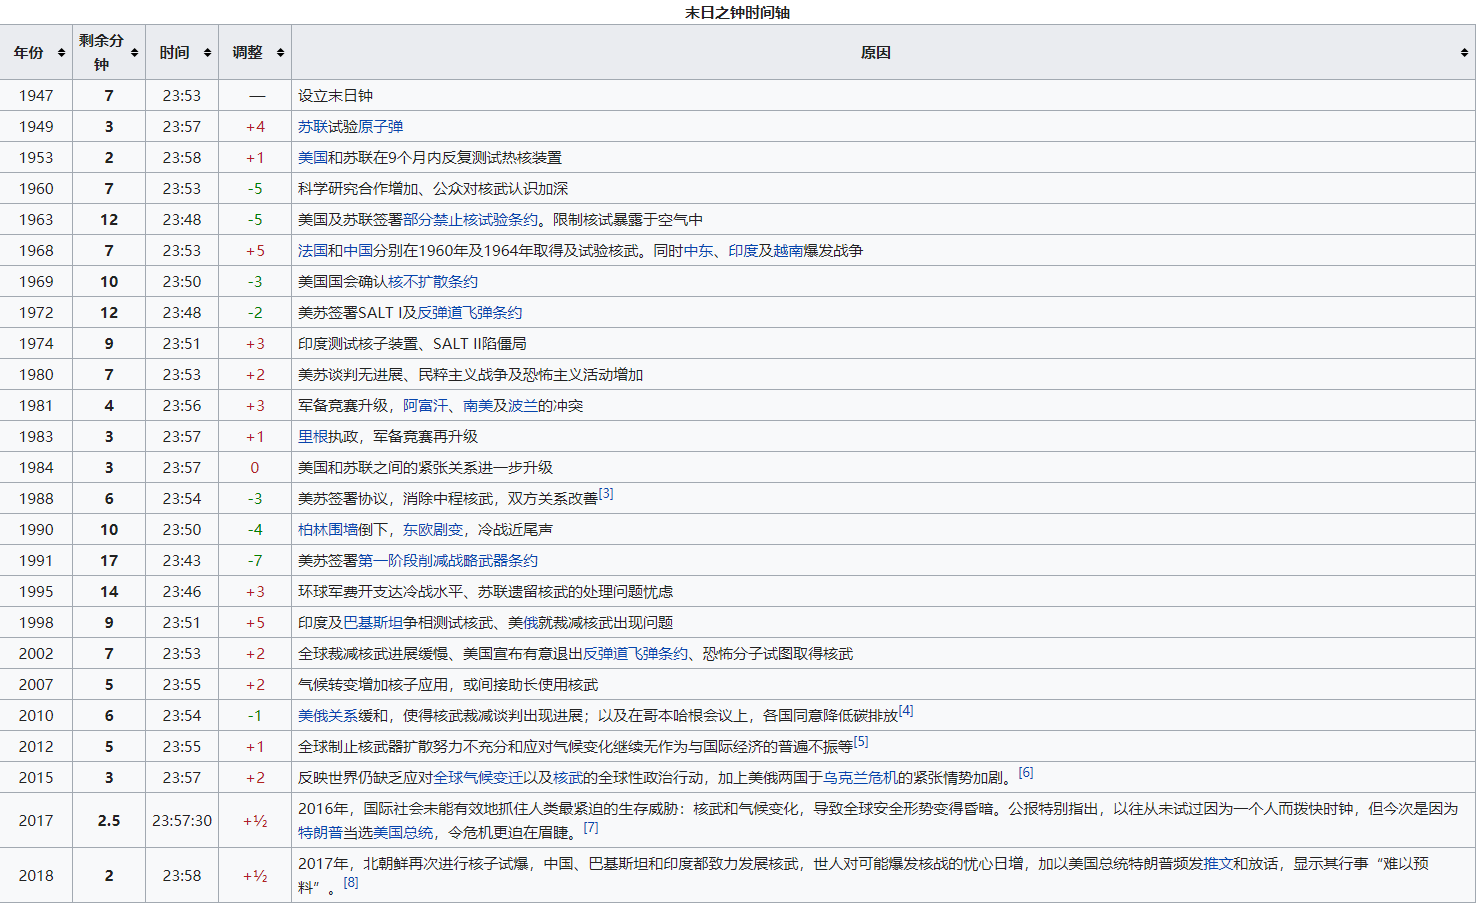Open footnote reference [4] in 2010 row
Viewport: 1477px width, 904px height.
[x=906, y=711]
